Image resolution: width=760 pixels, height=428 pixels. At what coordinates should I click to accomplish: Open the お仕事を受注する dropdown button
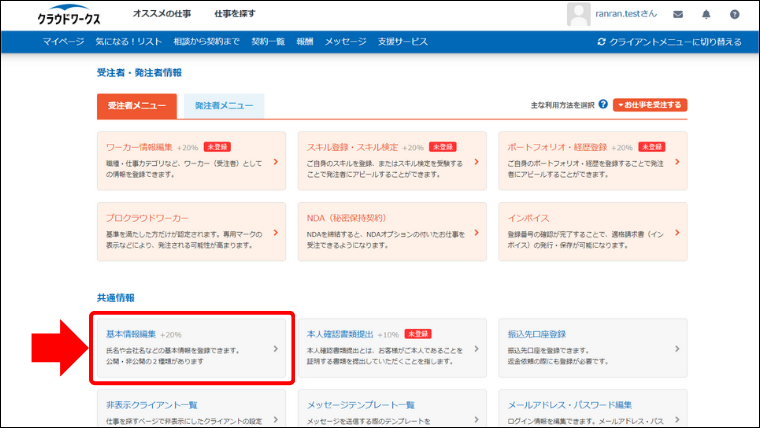(651, 104)
